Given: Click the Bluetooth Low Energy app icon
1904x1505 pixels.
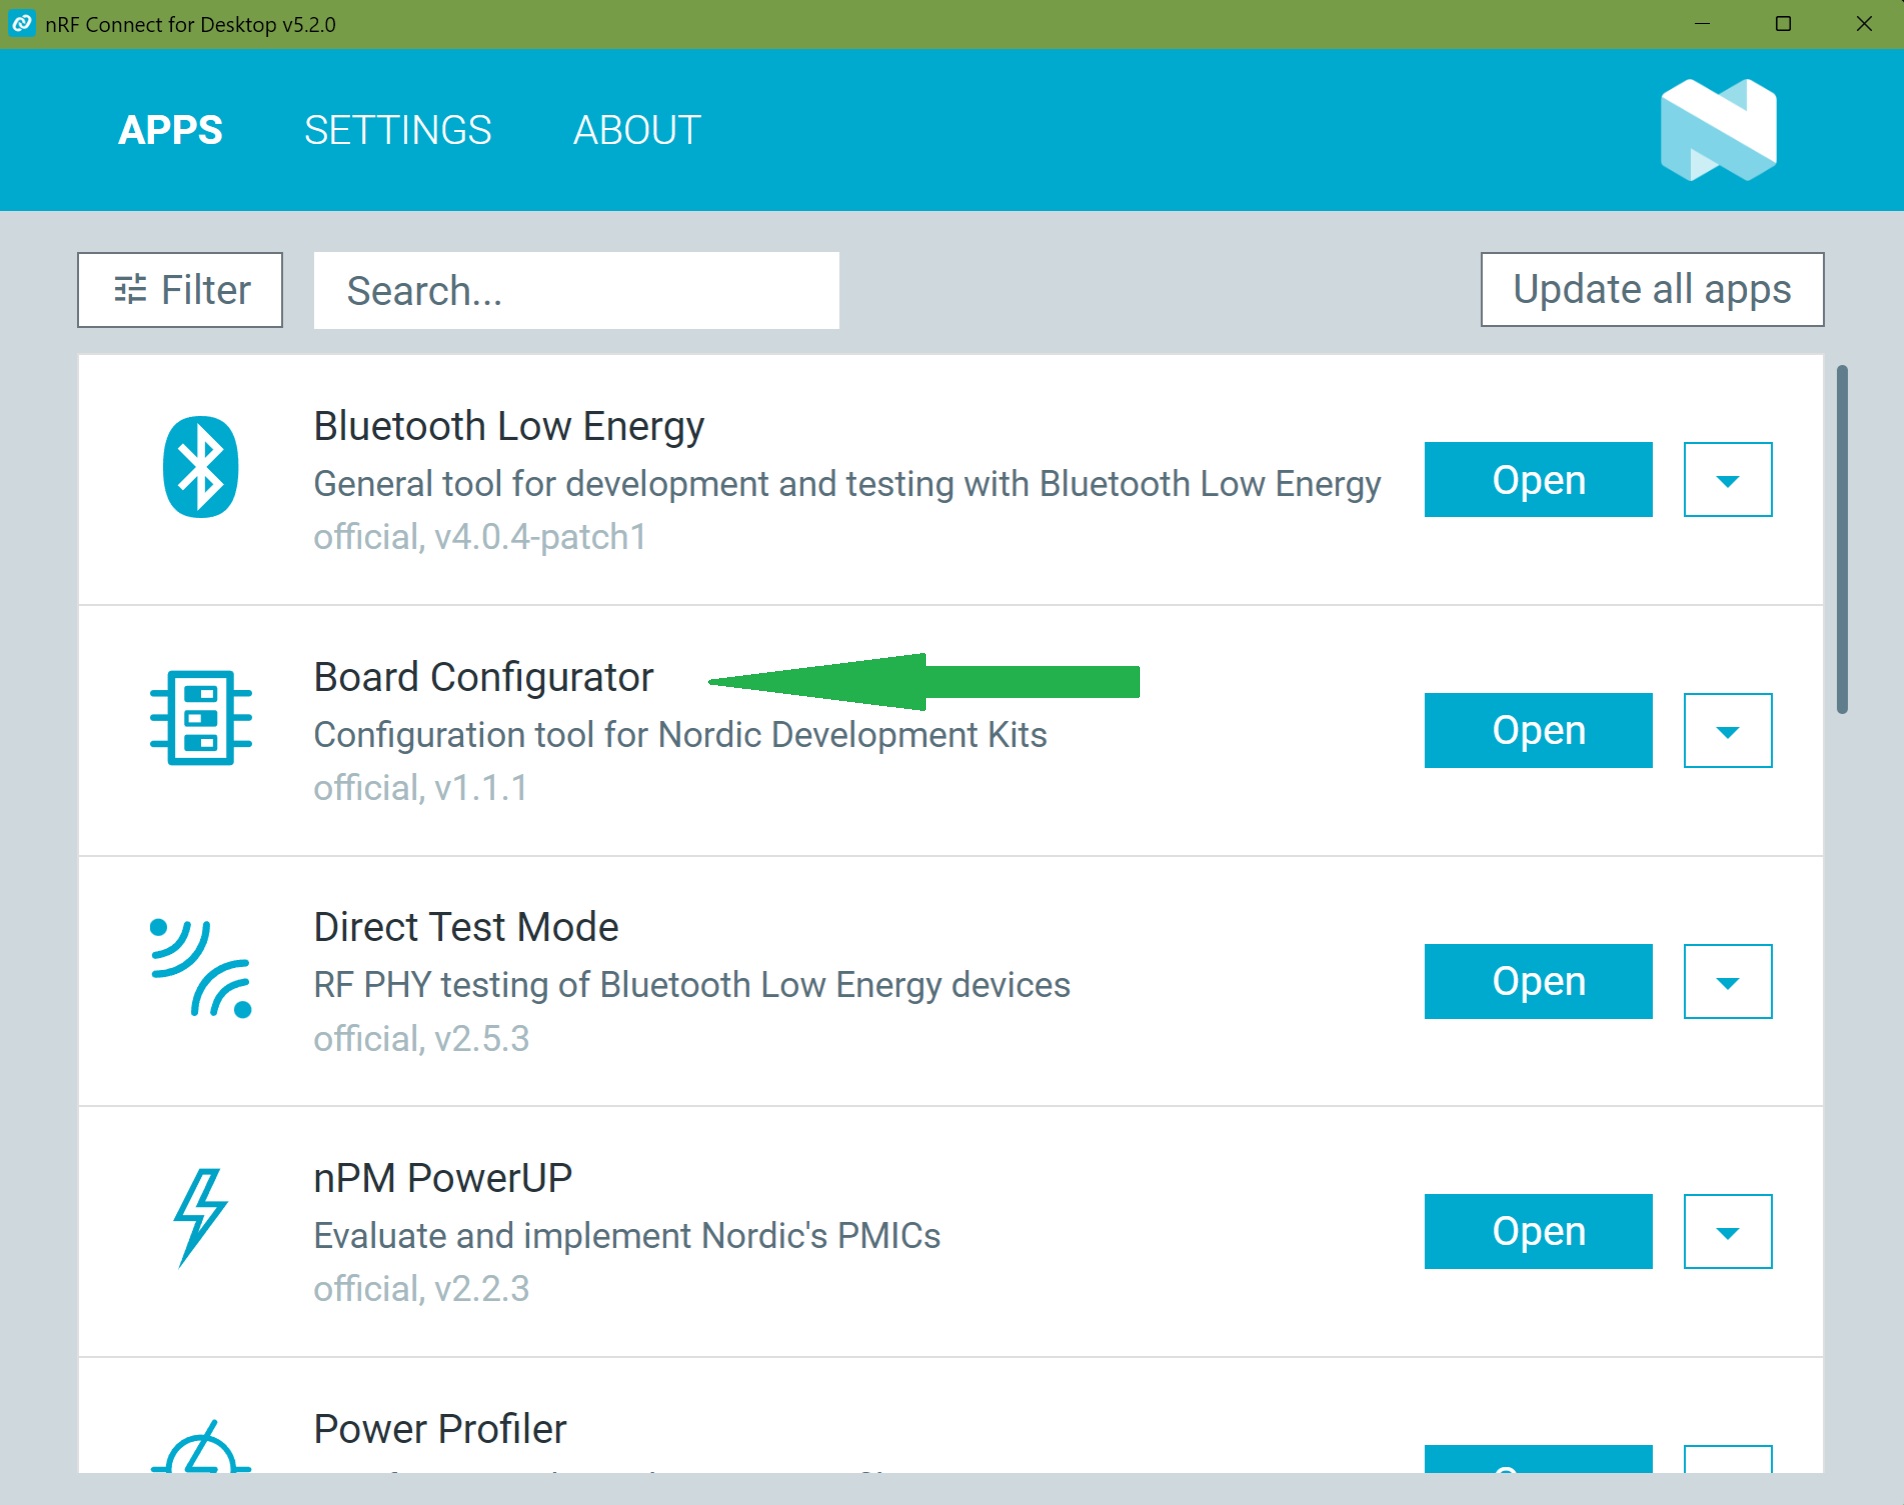Looking at the screenshot, I should coord(200,467).
